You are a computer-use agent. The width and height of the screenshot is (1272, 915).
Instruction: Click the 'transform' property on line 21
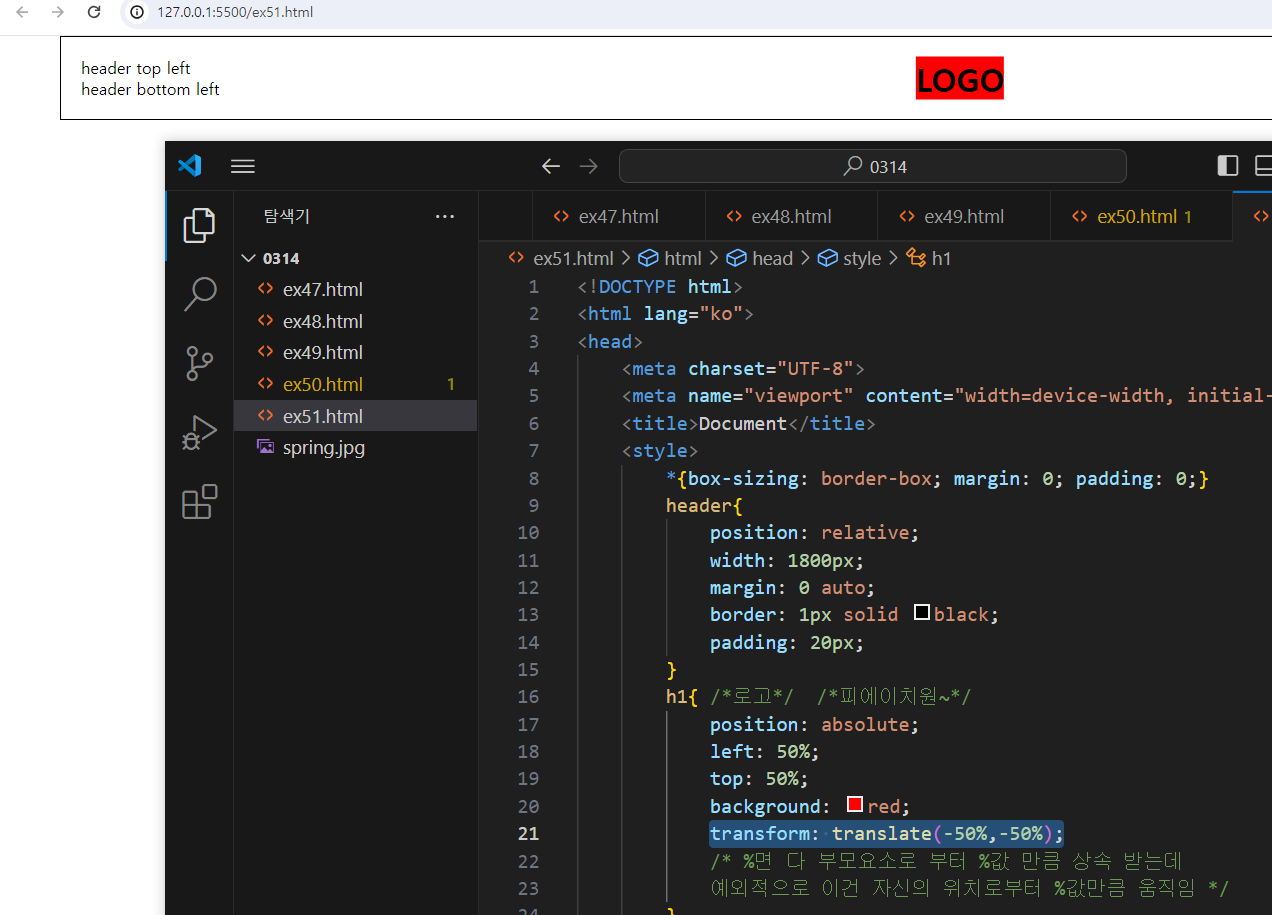[765, 834]
